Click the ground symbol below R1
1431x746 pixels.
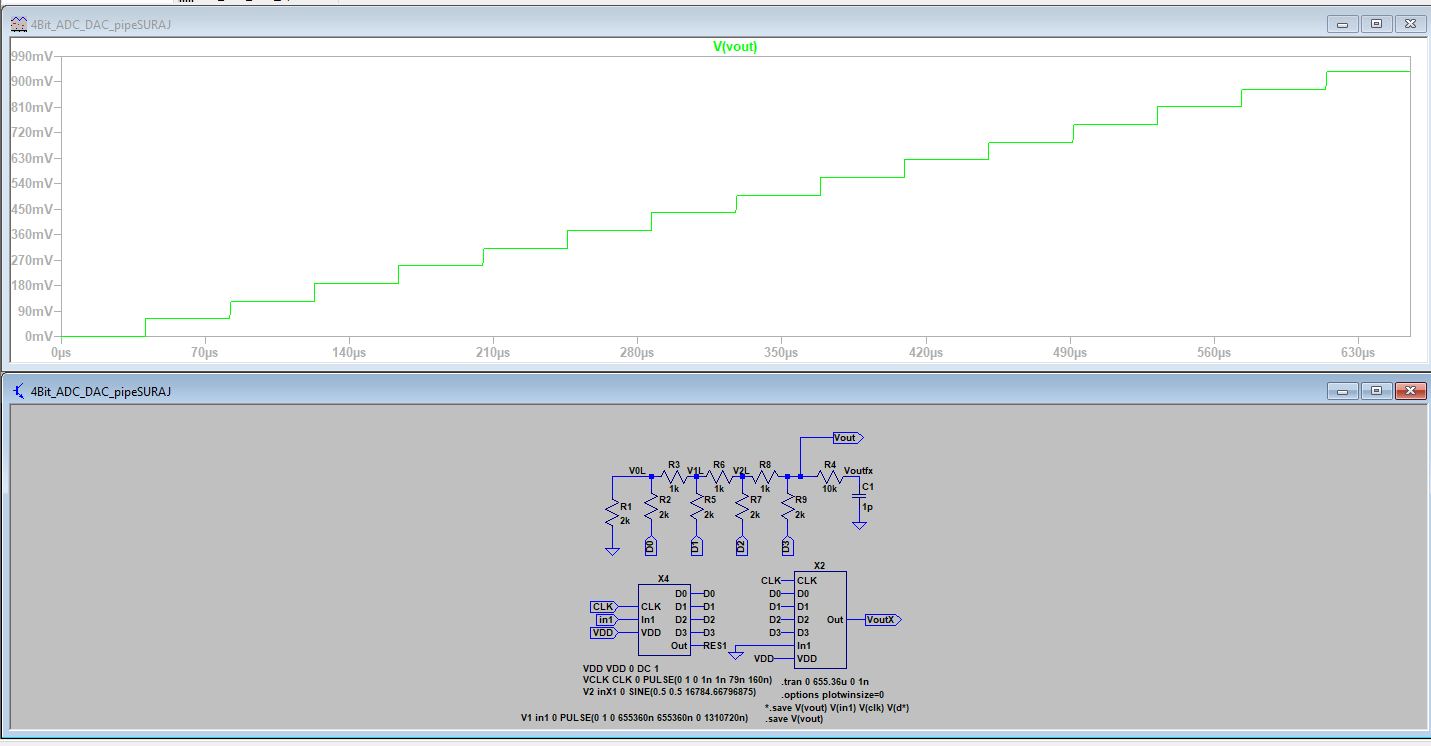pos(612,549)
